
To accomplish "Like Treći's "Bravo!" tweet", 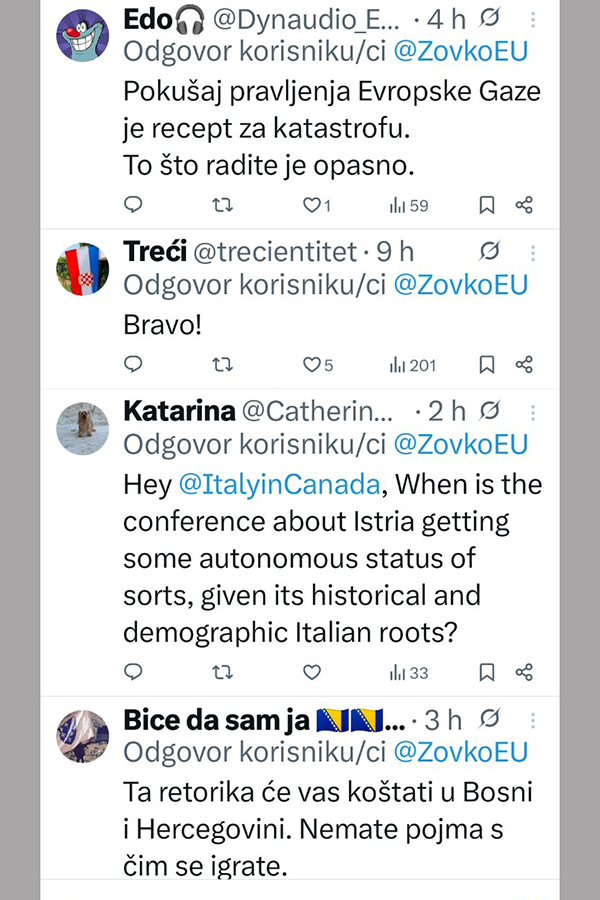I will click(x=312, y=365).
